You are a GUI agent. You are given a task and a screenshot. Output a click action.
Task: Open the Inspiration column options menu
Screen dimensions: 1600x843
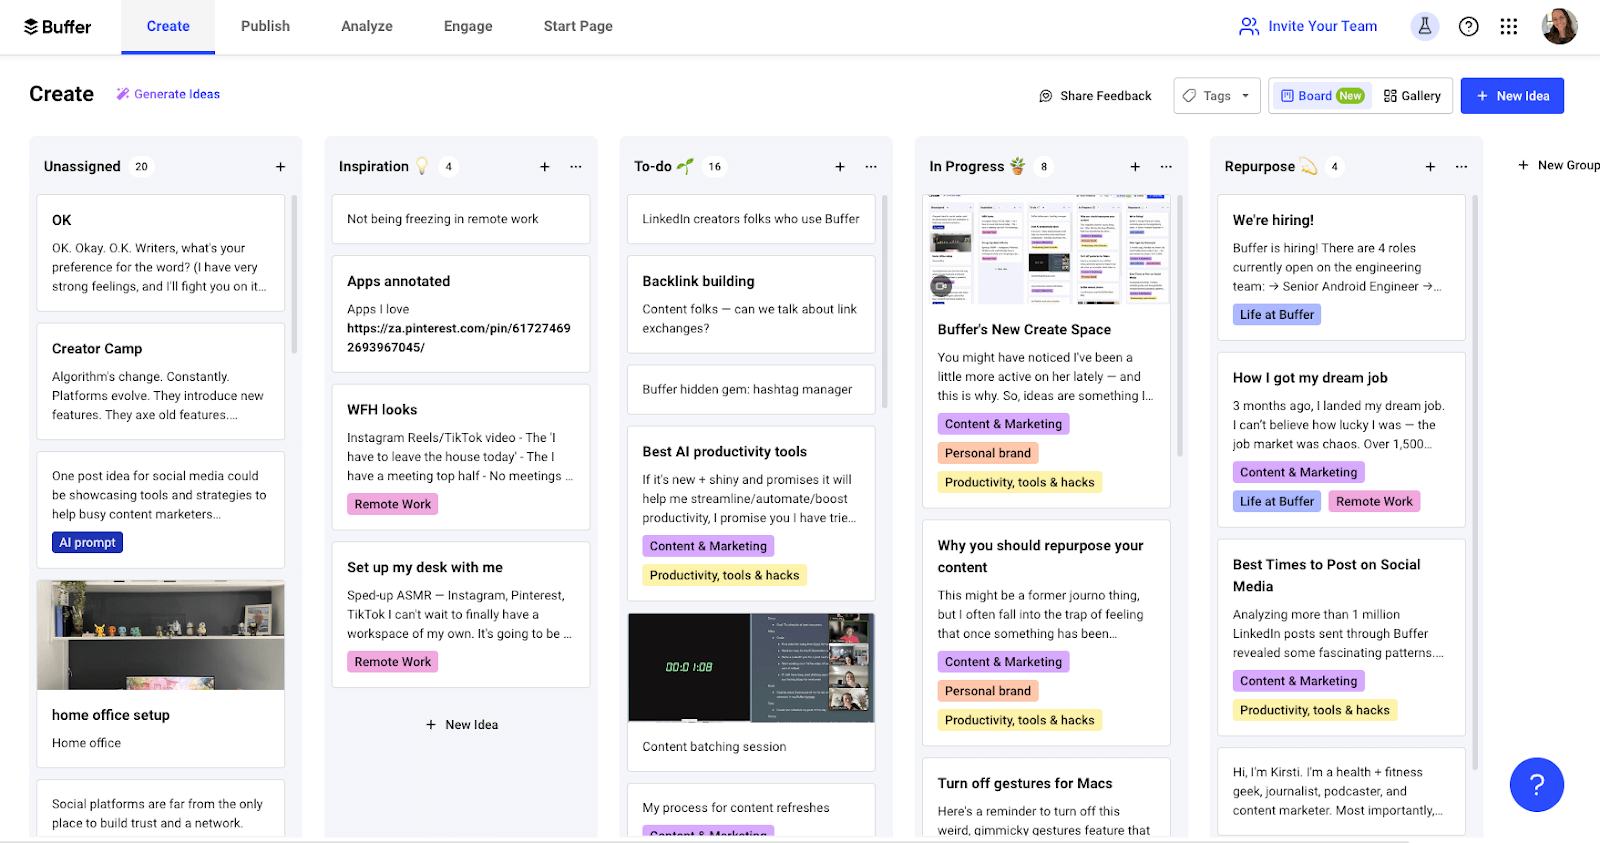pyautogui.click(x=576, y=167)
